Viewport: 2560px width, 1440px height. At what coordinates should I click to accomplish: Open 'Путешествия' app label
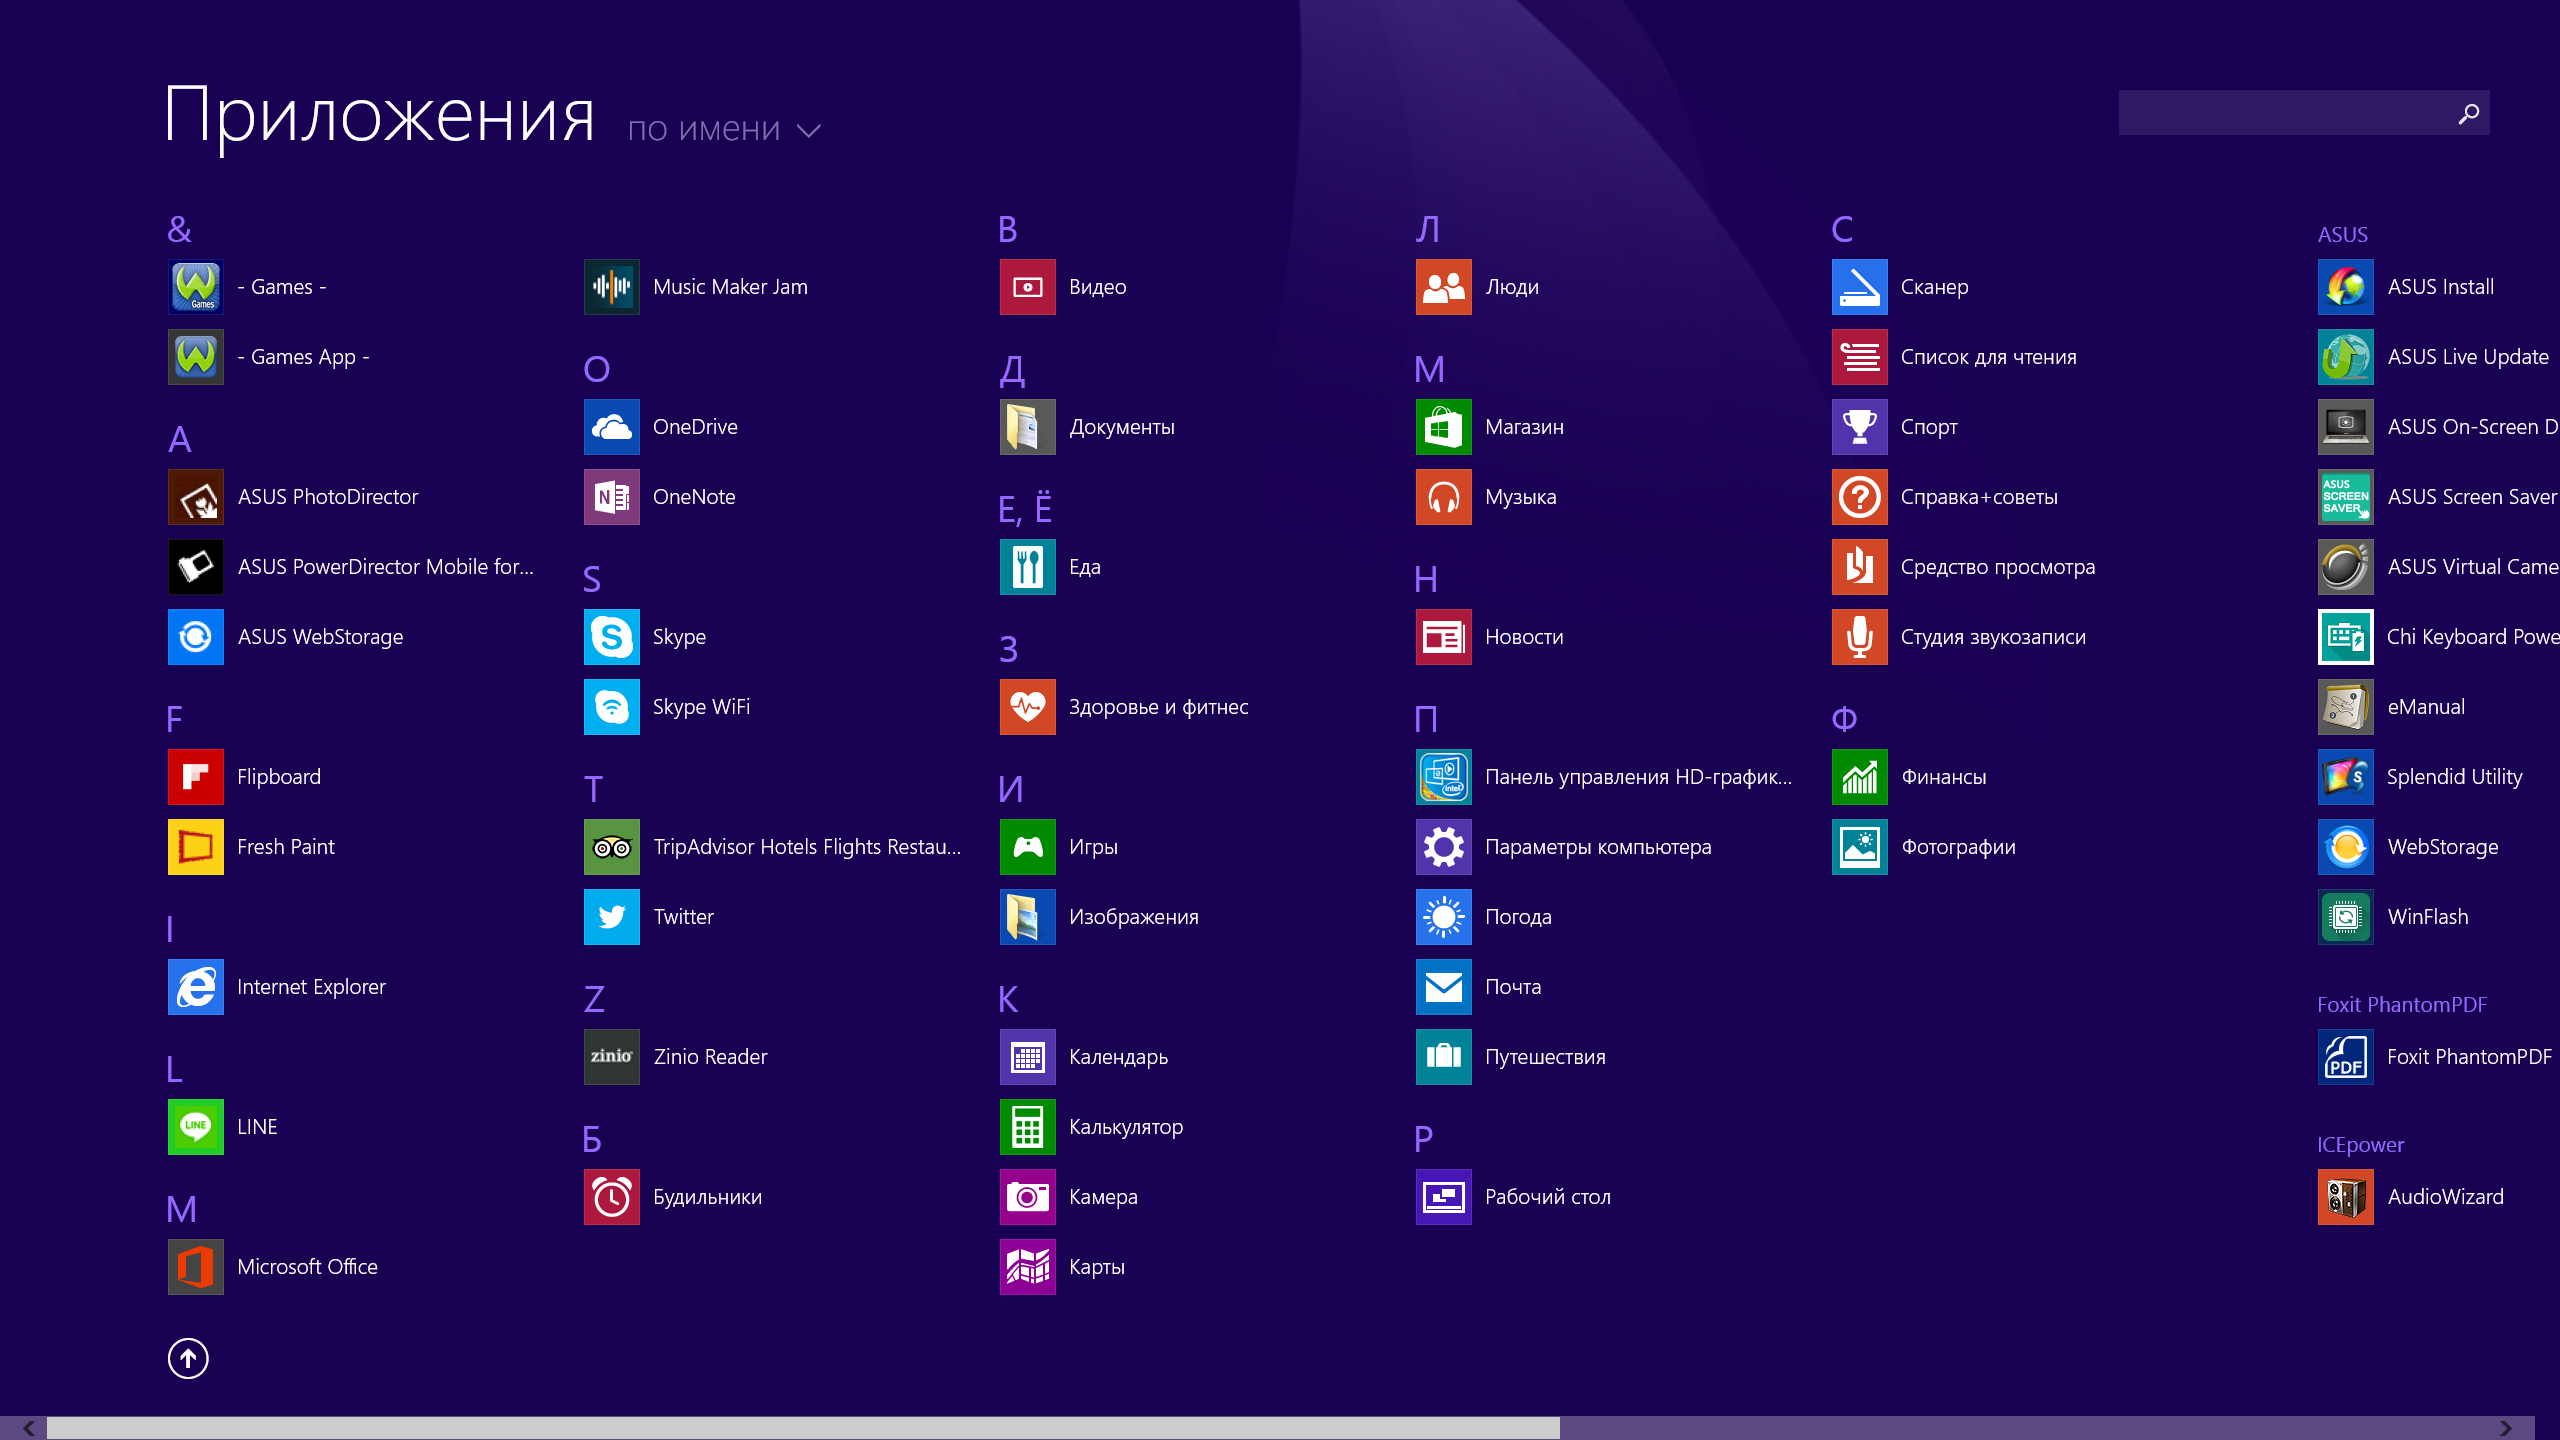pos(1545,1057)
